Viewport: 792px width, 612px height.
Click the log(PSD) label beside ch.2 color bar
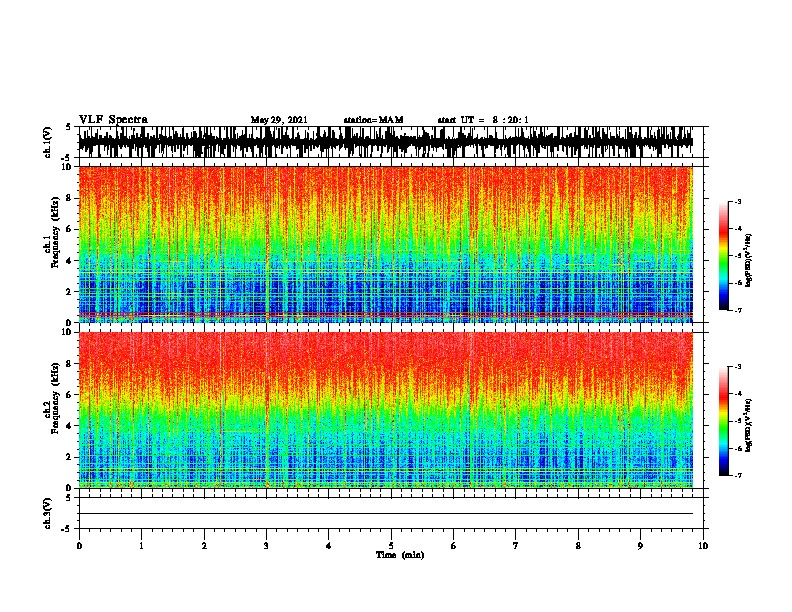point(749,425)
